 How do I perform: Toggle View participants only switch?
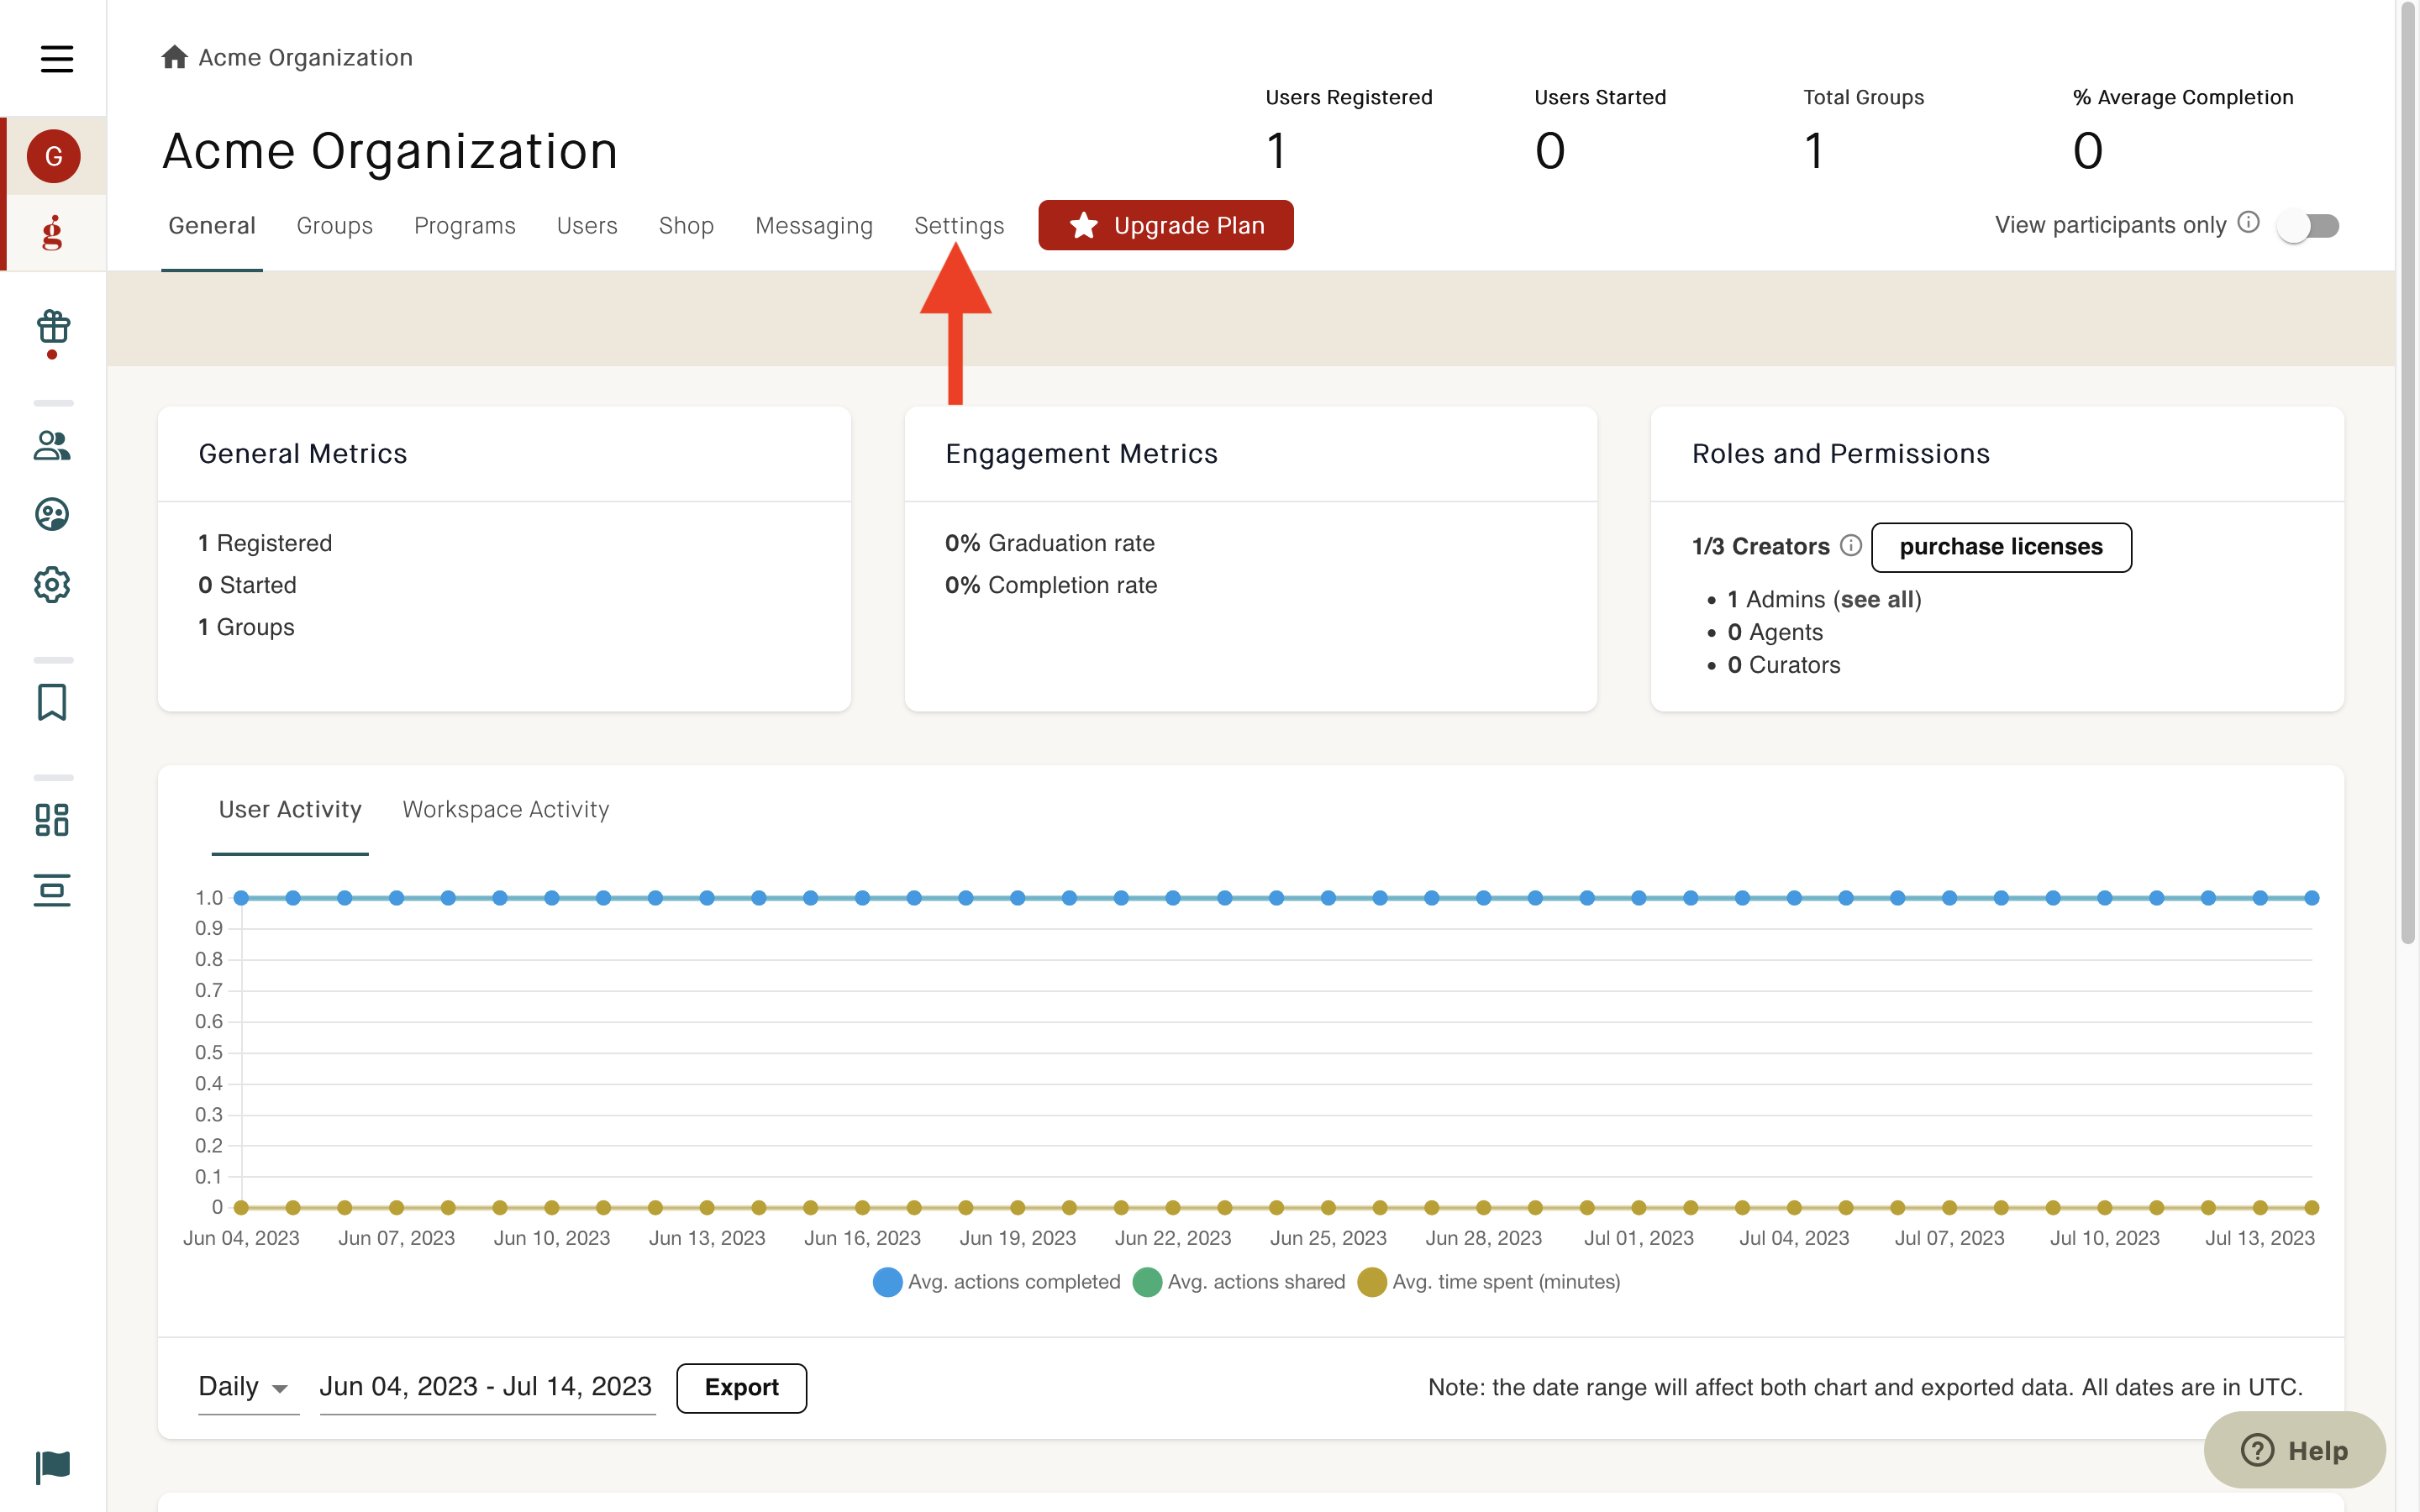(x=2308, y=226)
